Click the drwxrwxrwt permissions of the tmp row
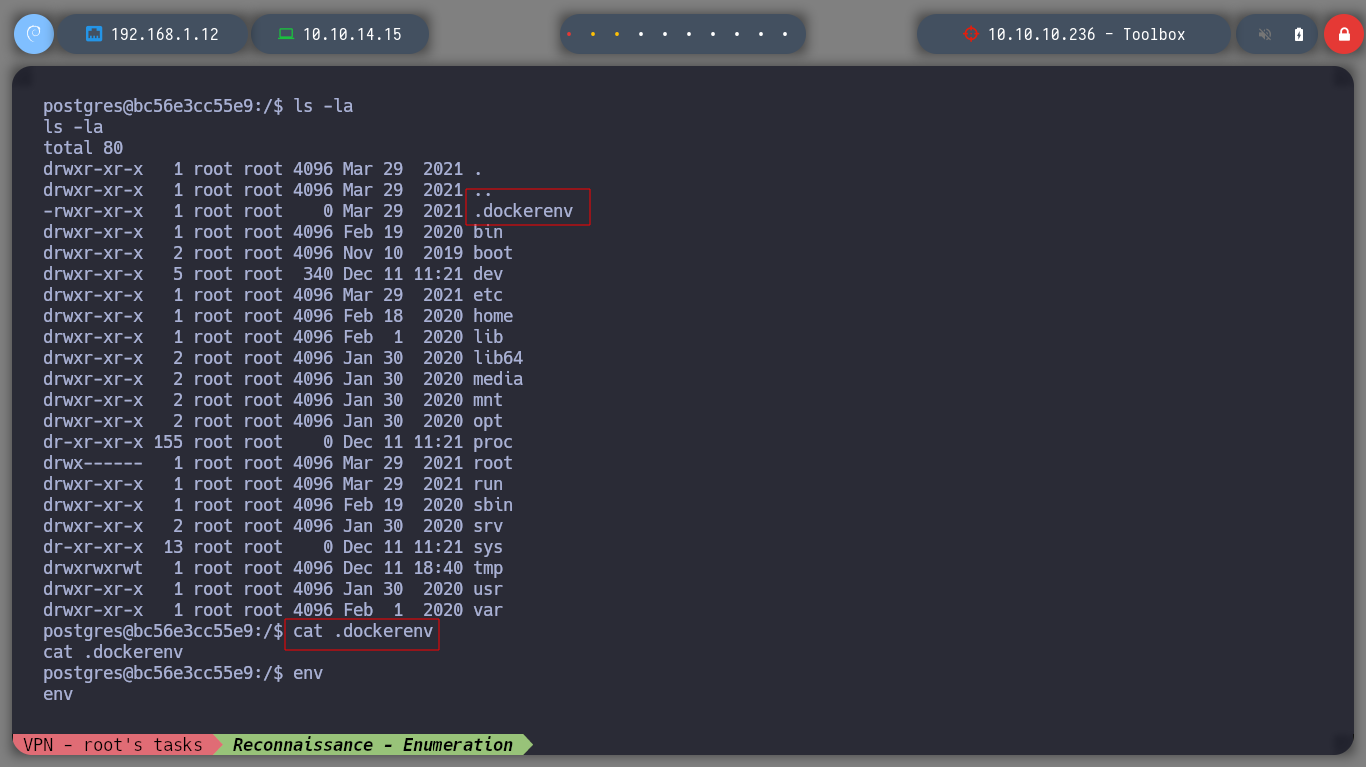 (93, 568)
